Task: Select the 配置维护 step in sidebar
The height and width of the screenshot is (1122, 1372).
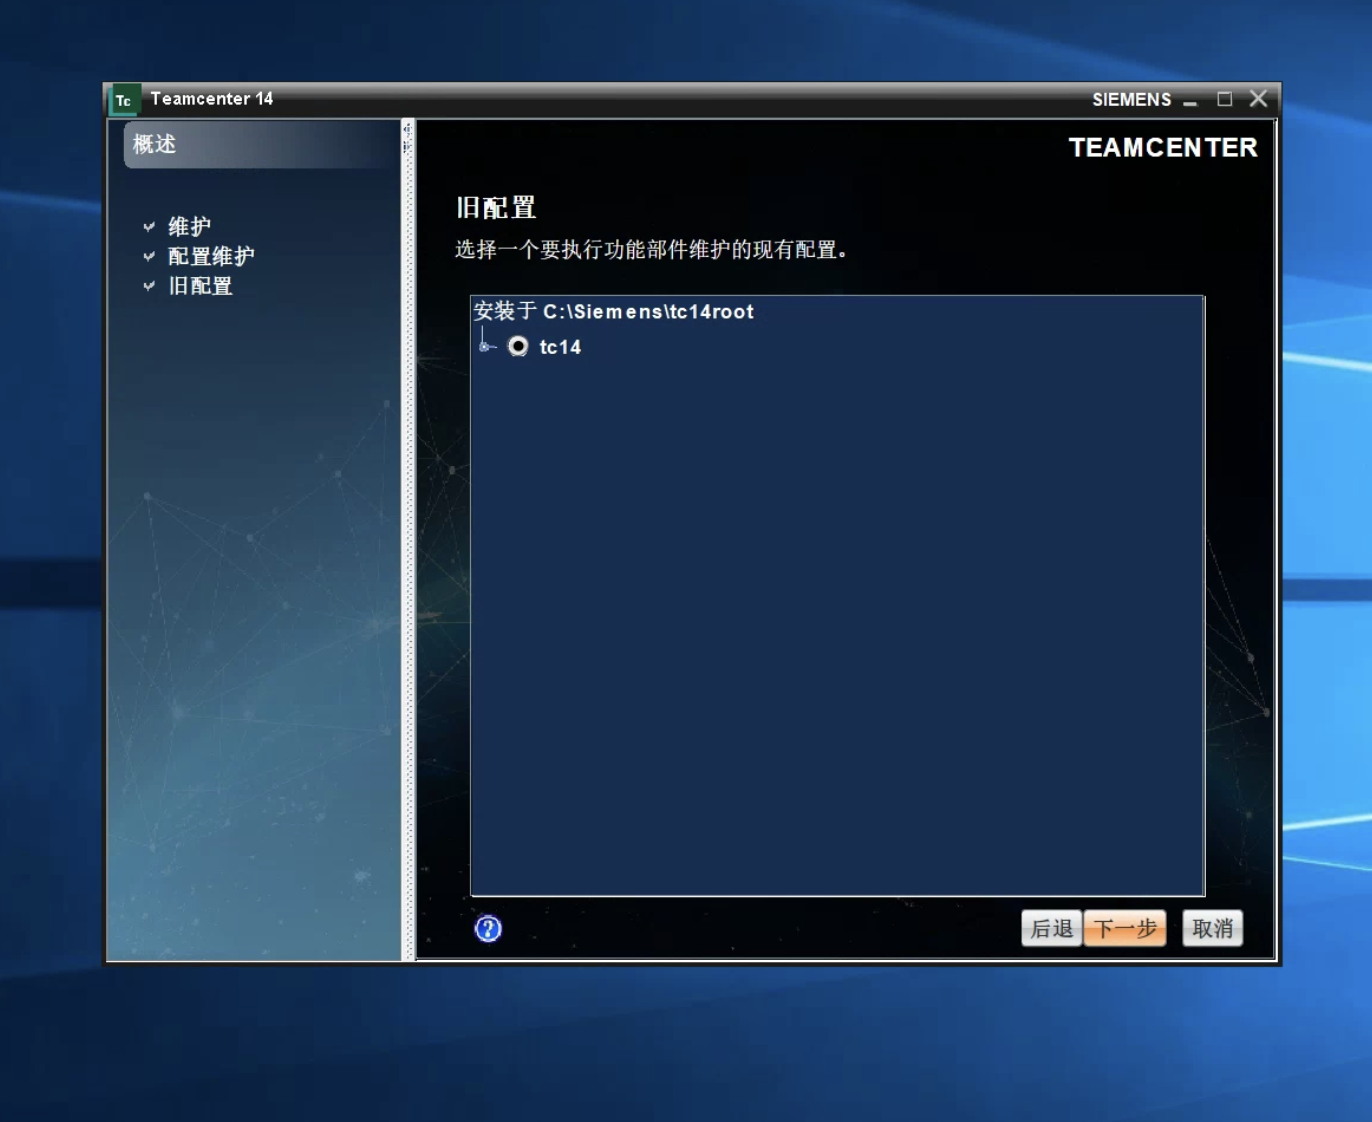Action: pyautogui.click(x=211, y=256)
